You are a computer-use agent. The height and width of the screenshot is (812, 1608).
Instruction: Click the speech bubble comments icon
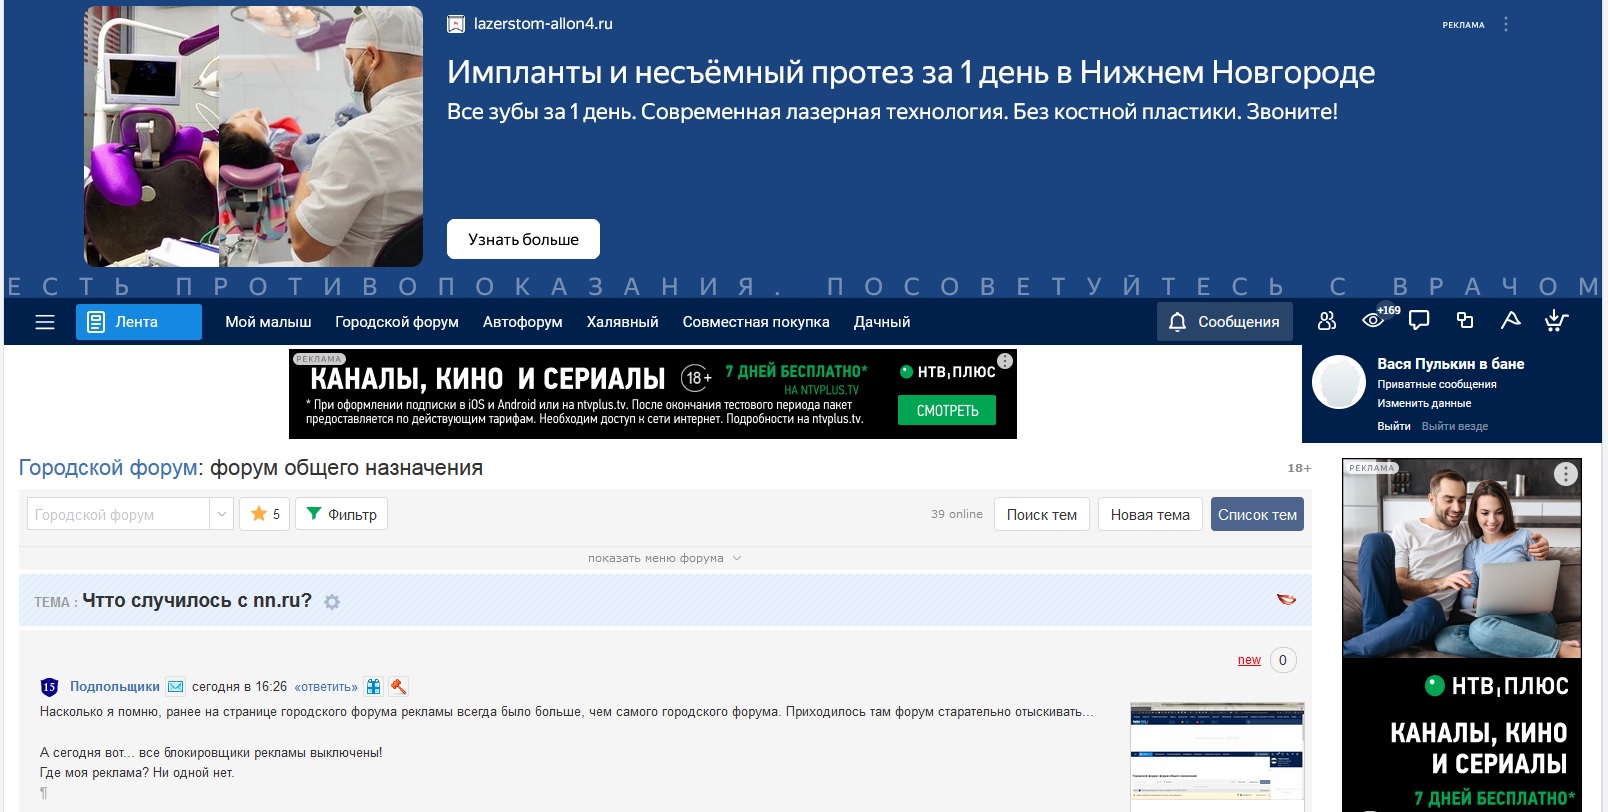click(x=1419, y=321)
